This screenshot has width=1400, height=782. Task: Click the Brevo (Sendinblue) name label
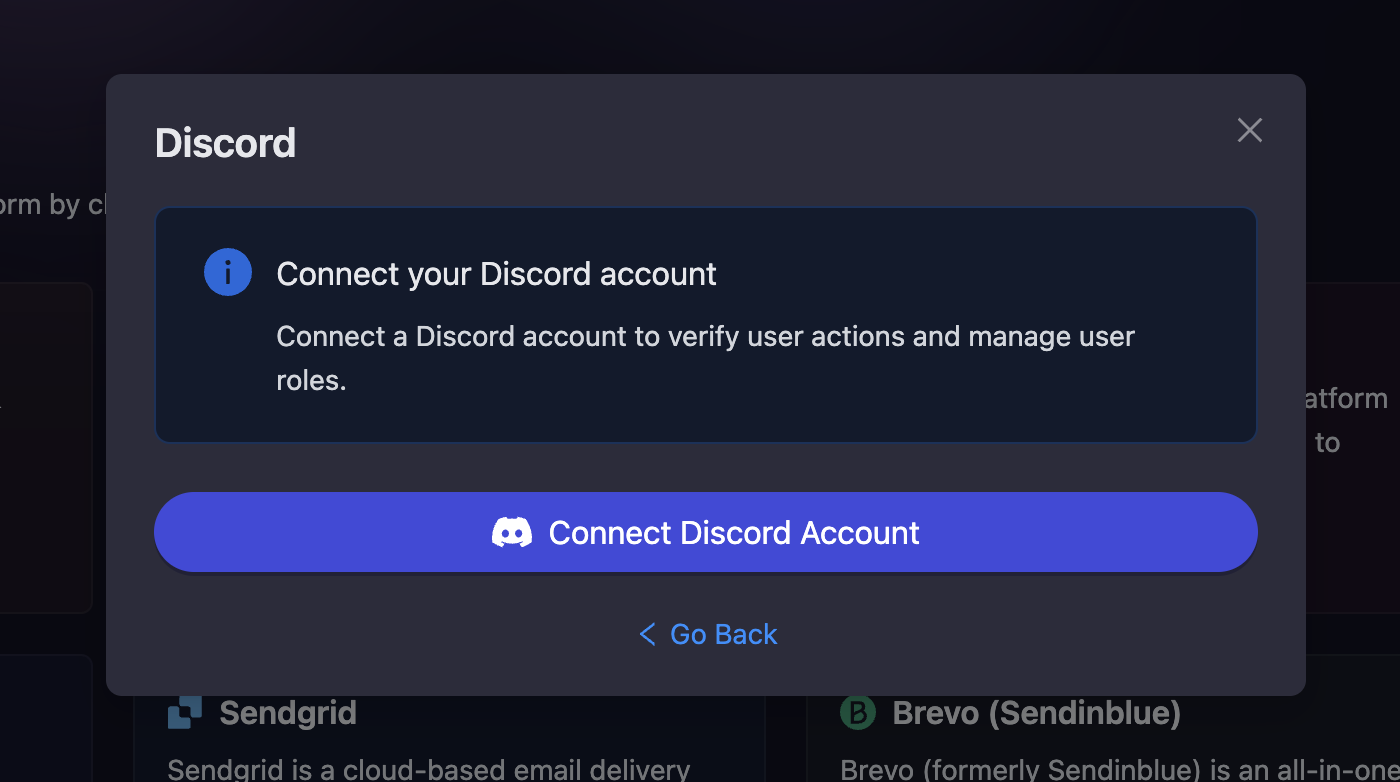pyautogui.click(x=1035, y=712)
